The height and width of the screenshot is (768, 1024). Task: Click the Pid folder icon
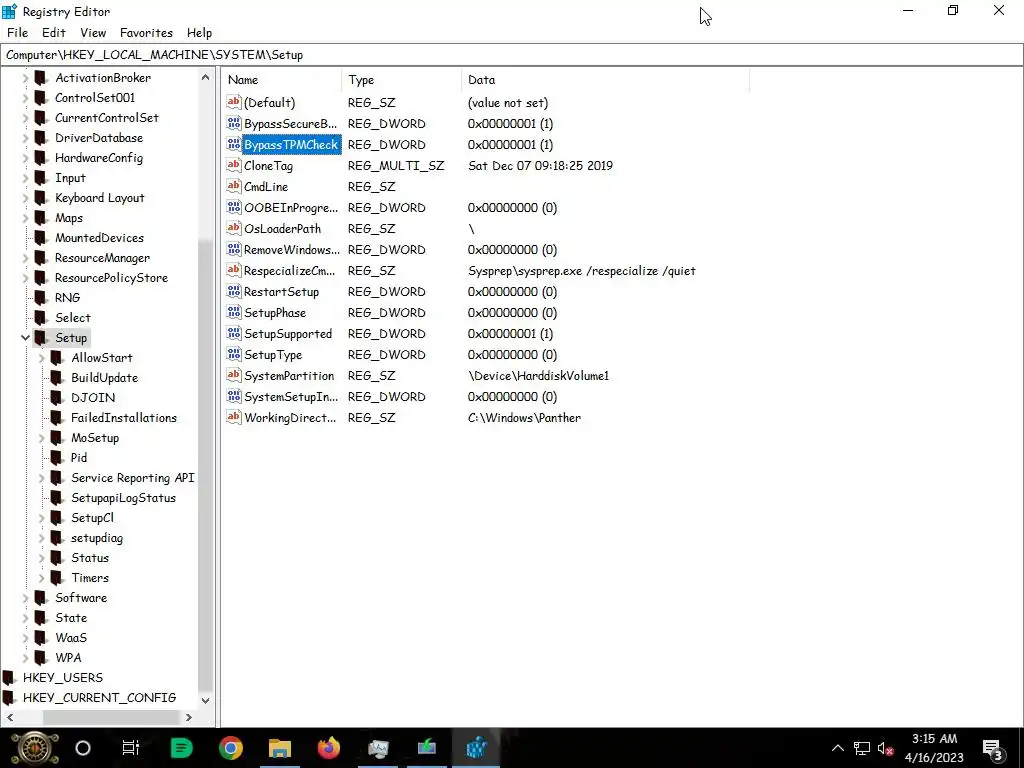tap(57, 458)
